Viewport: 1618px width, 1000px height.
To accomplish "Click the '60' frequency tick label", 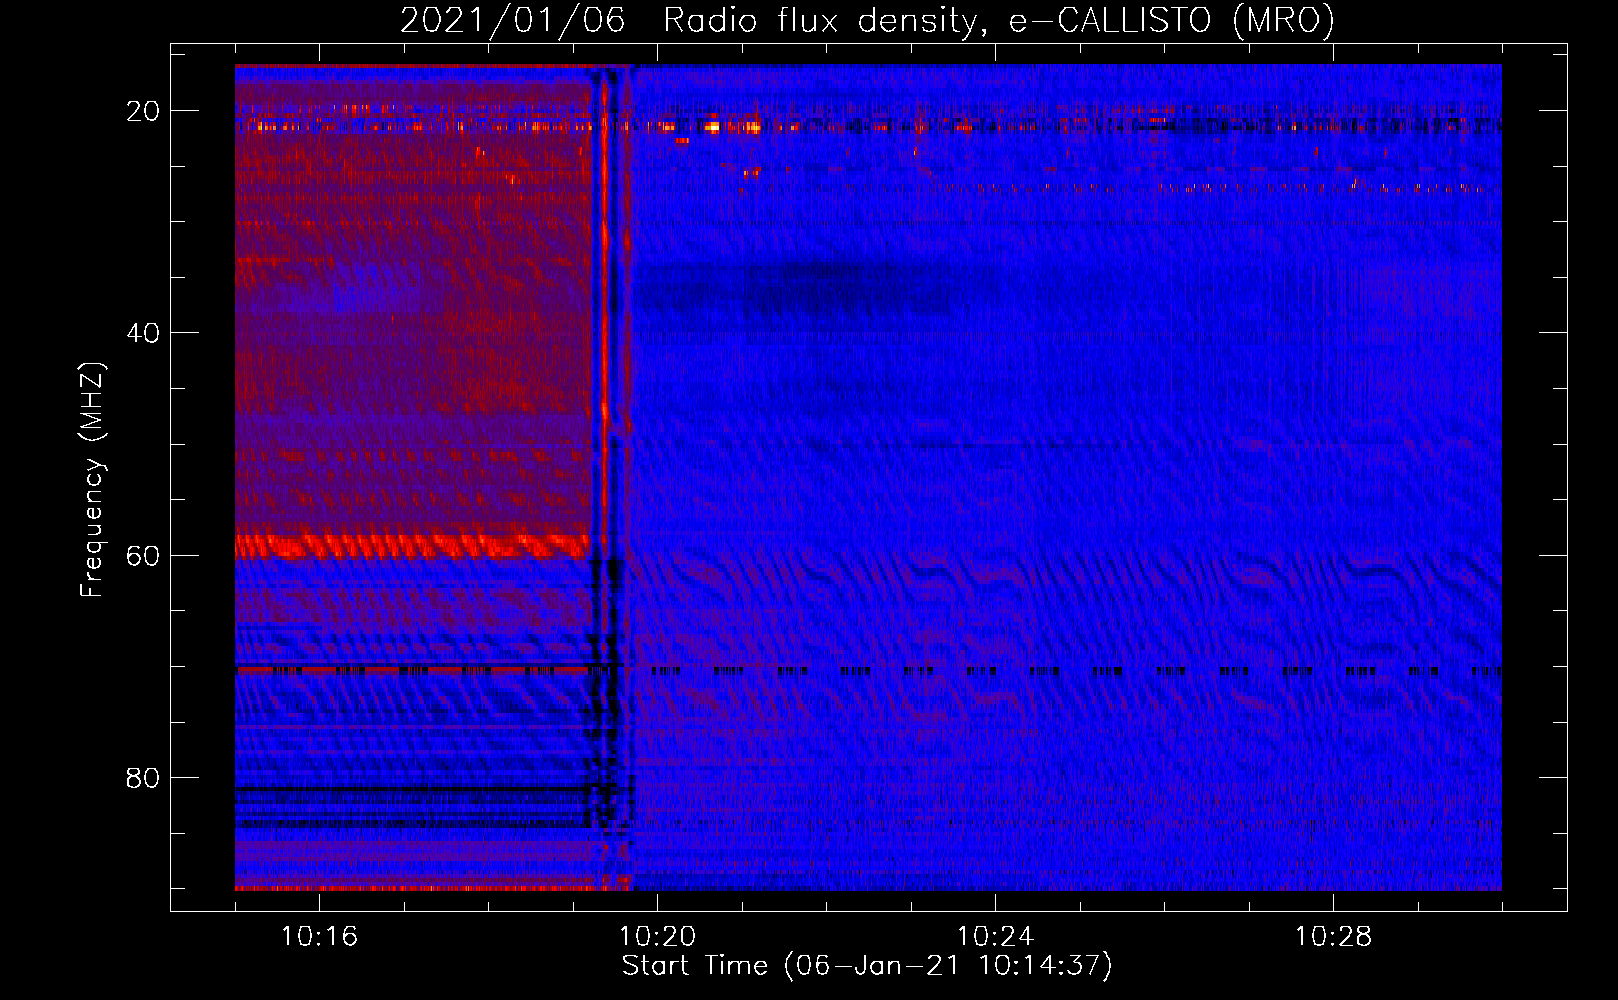I will pos(143,555).
